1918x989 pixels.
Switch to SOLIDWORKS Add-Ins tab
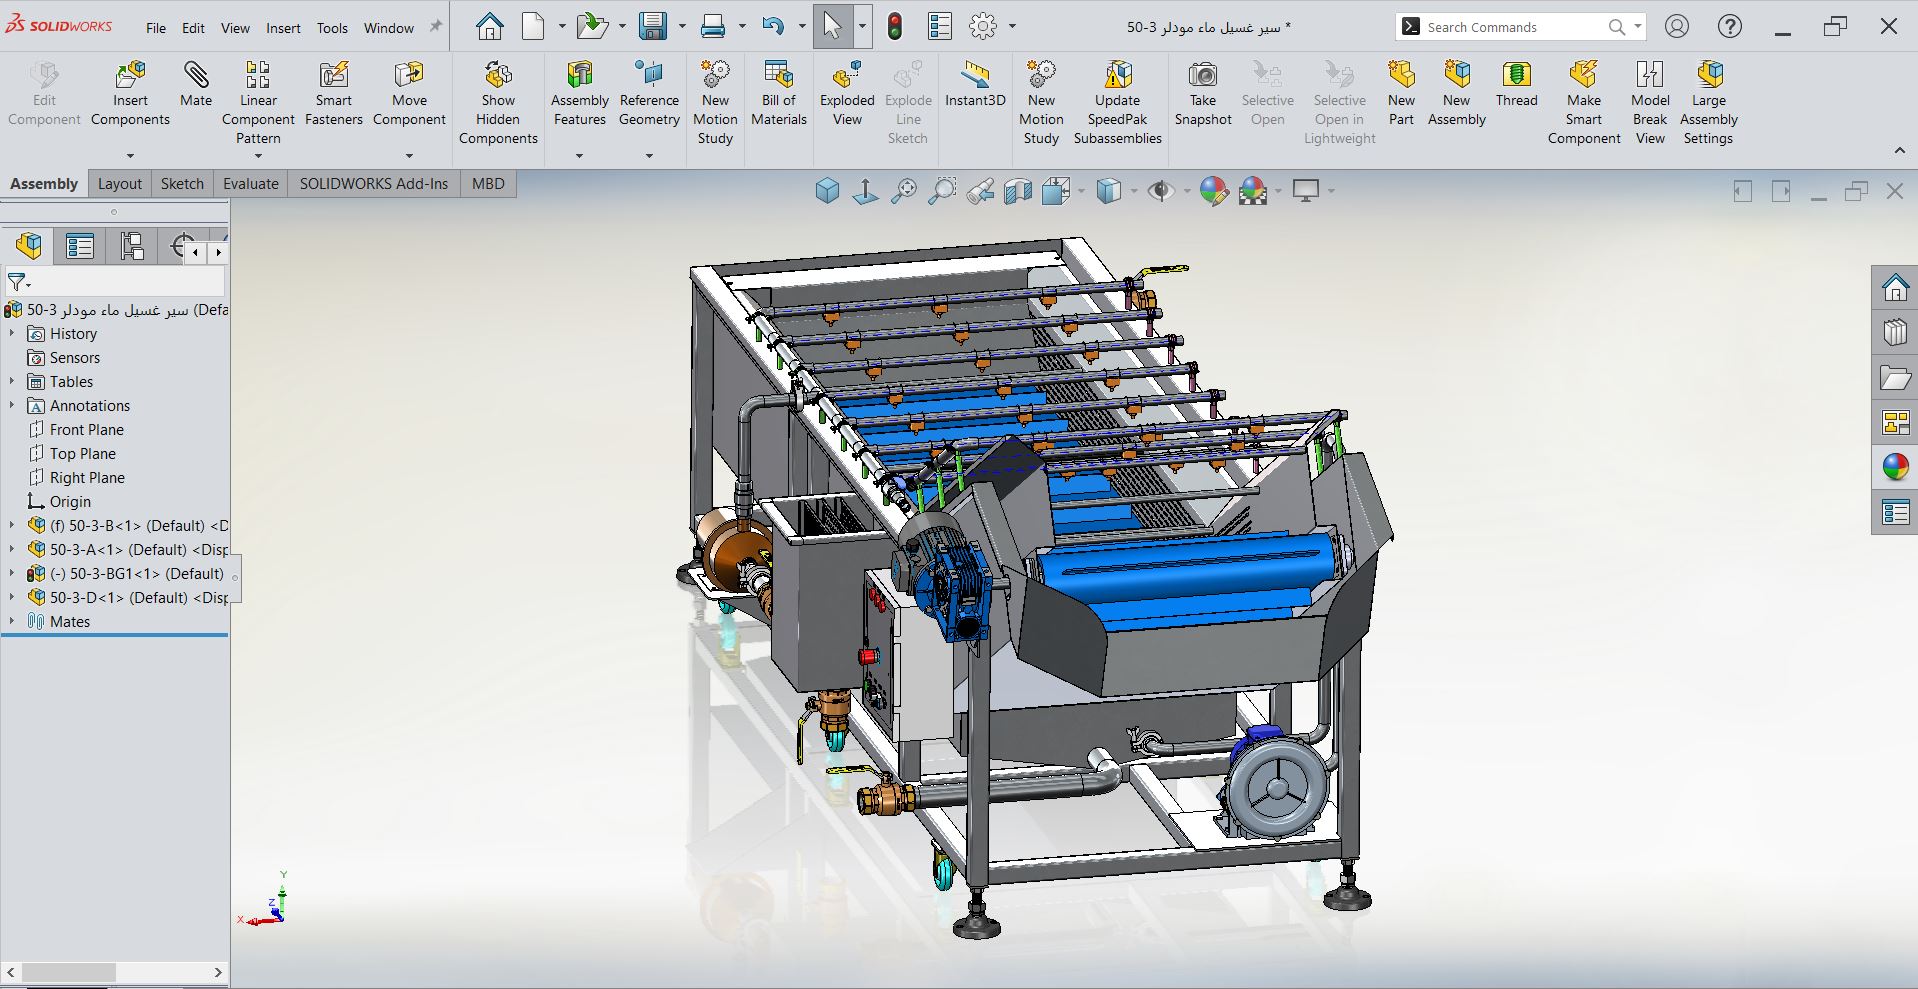374,184
